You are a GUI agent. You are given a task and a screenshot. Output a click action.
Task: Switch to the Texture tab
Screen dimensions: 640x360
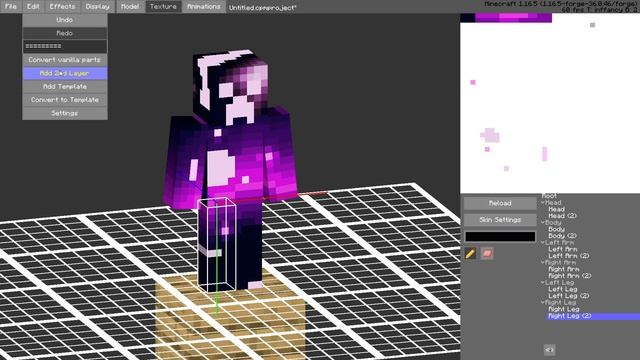(163, 7)
